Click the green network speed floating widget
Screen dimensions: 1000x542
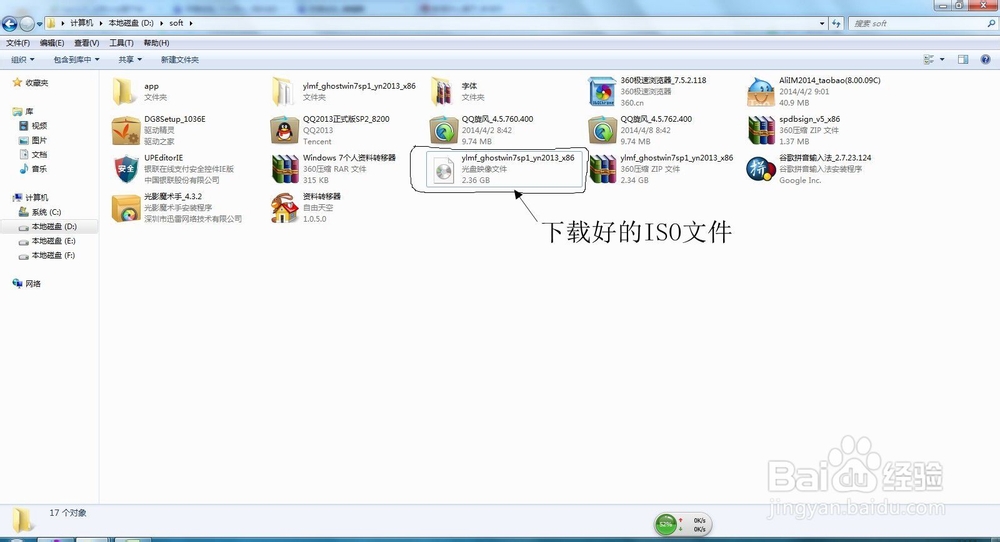(682, 525)
